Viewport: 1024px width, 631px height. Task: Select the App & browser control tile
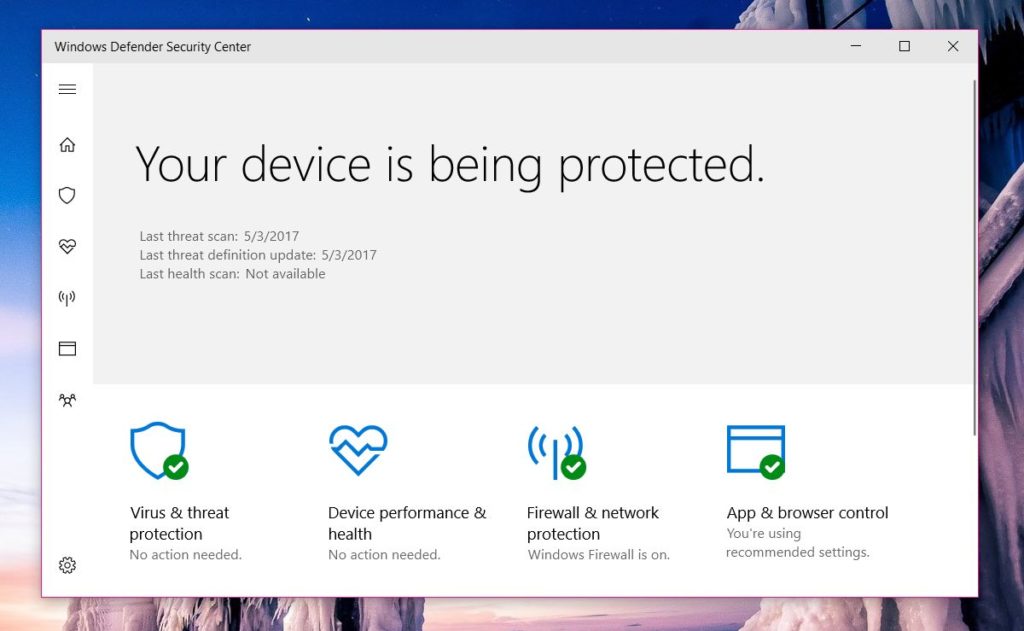(x=807, y=512)
